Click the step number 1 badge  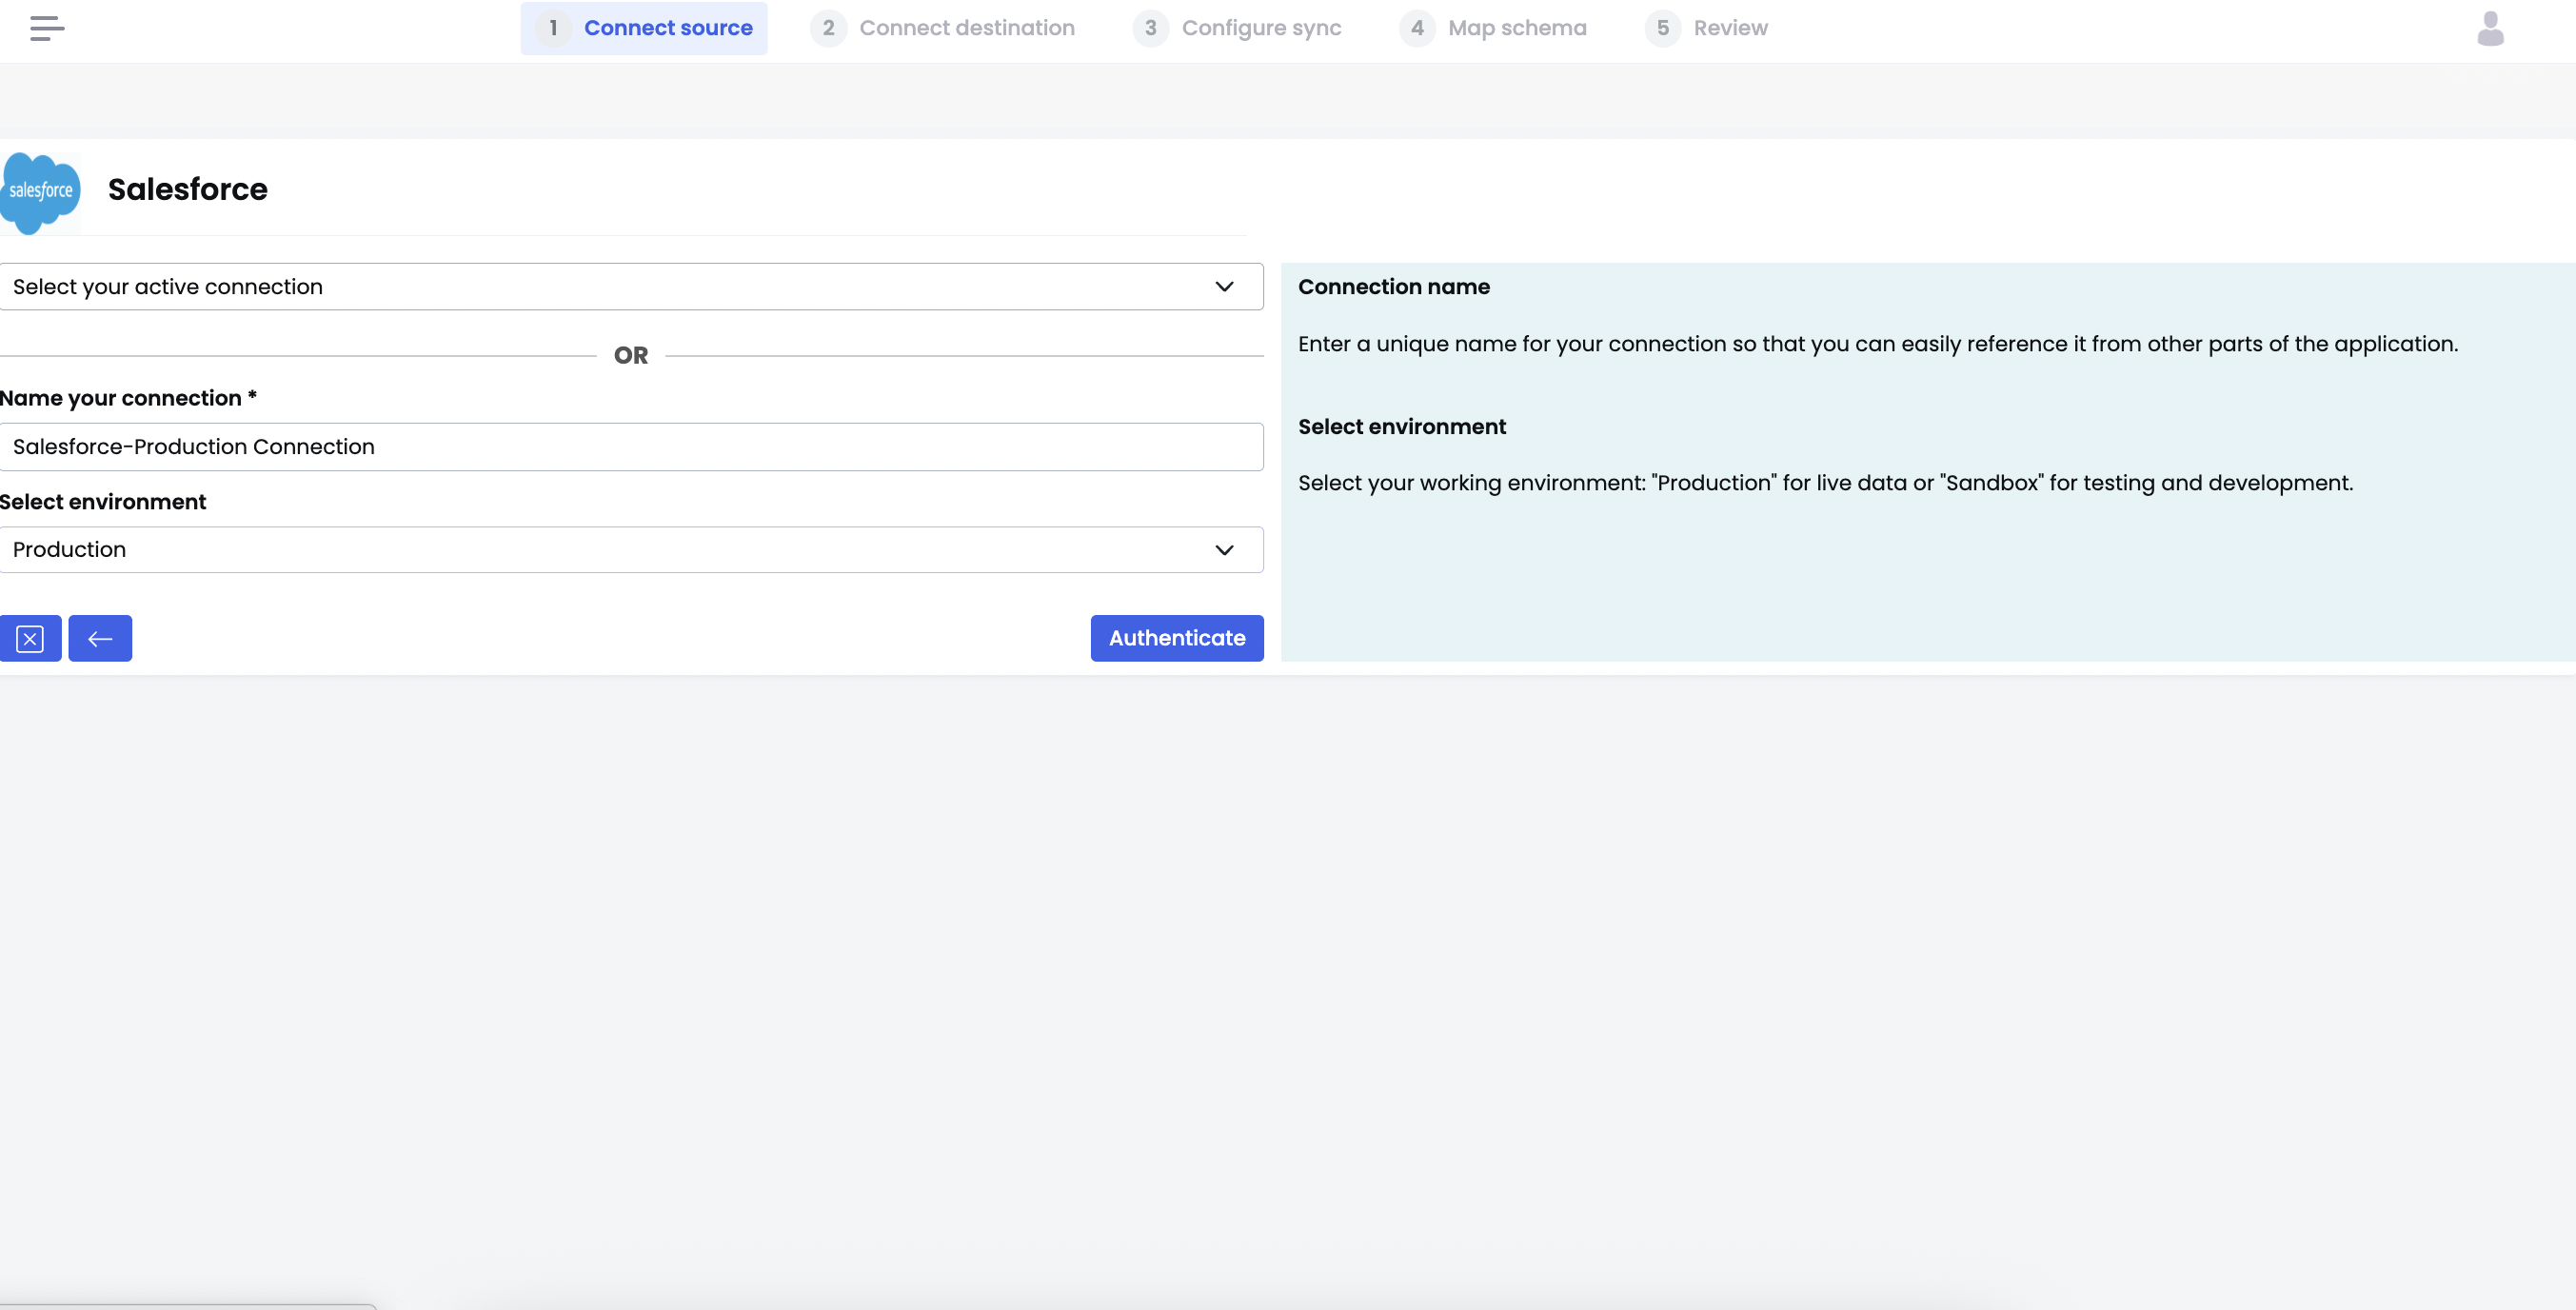553,28
